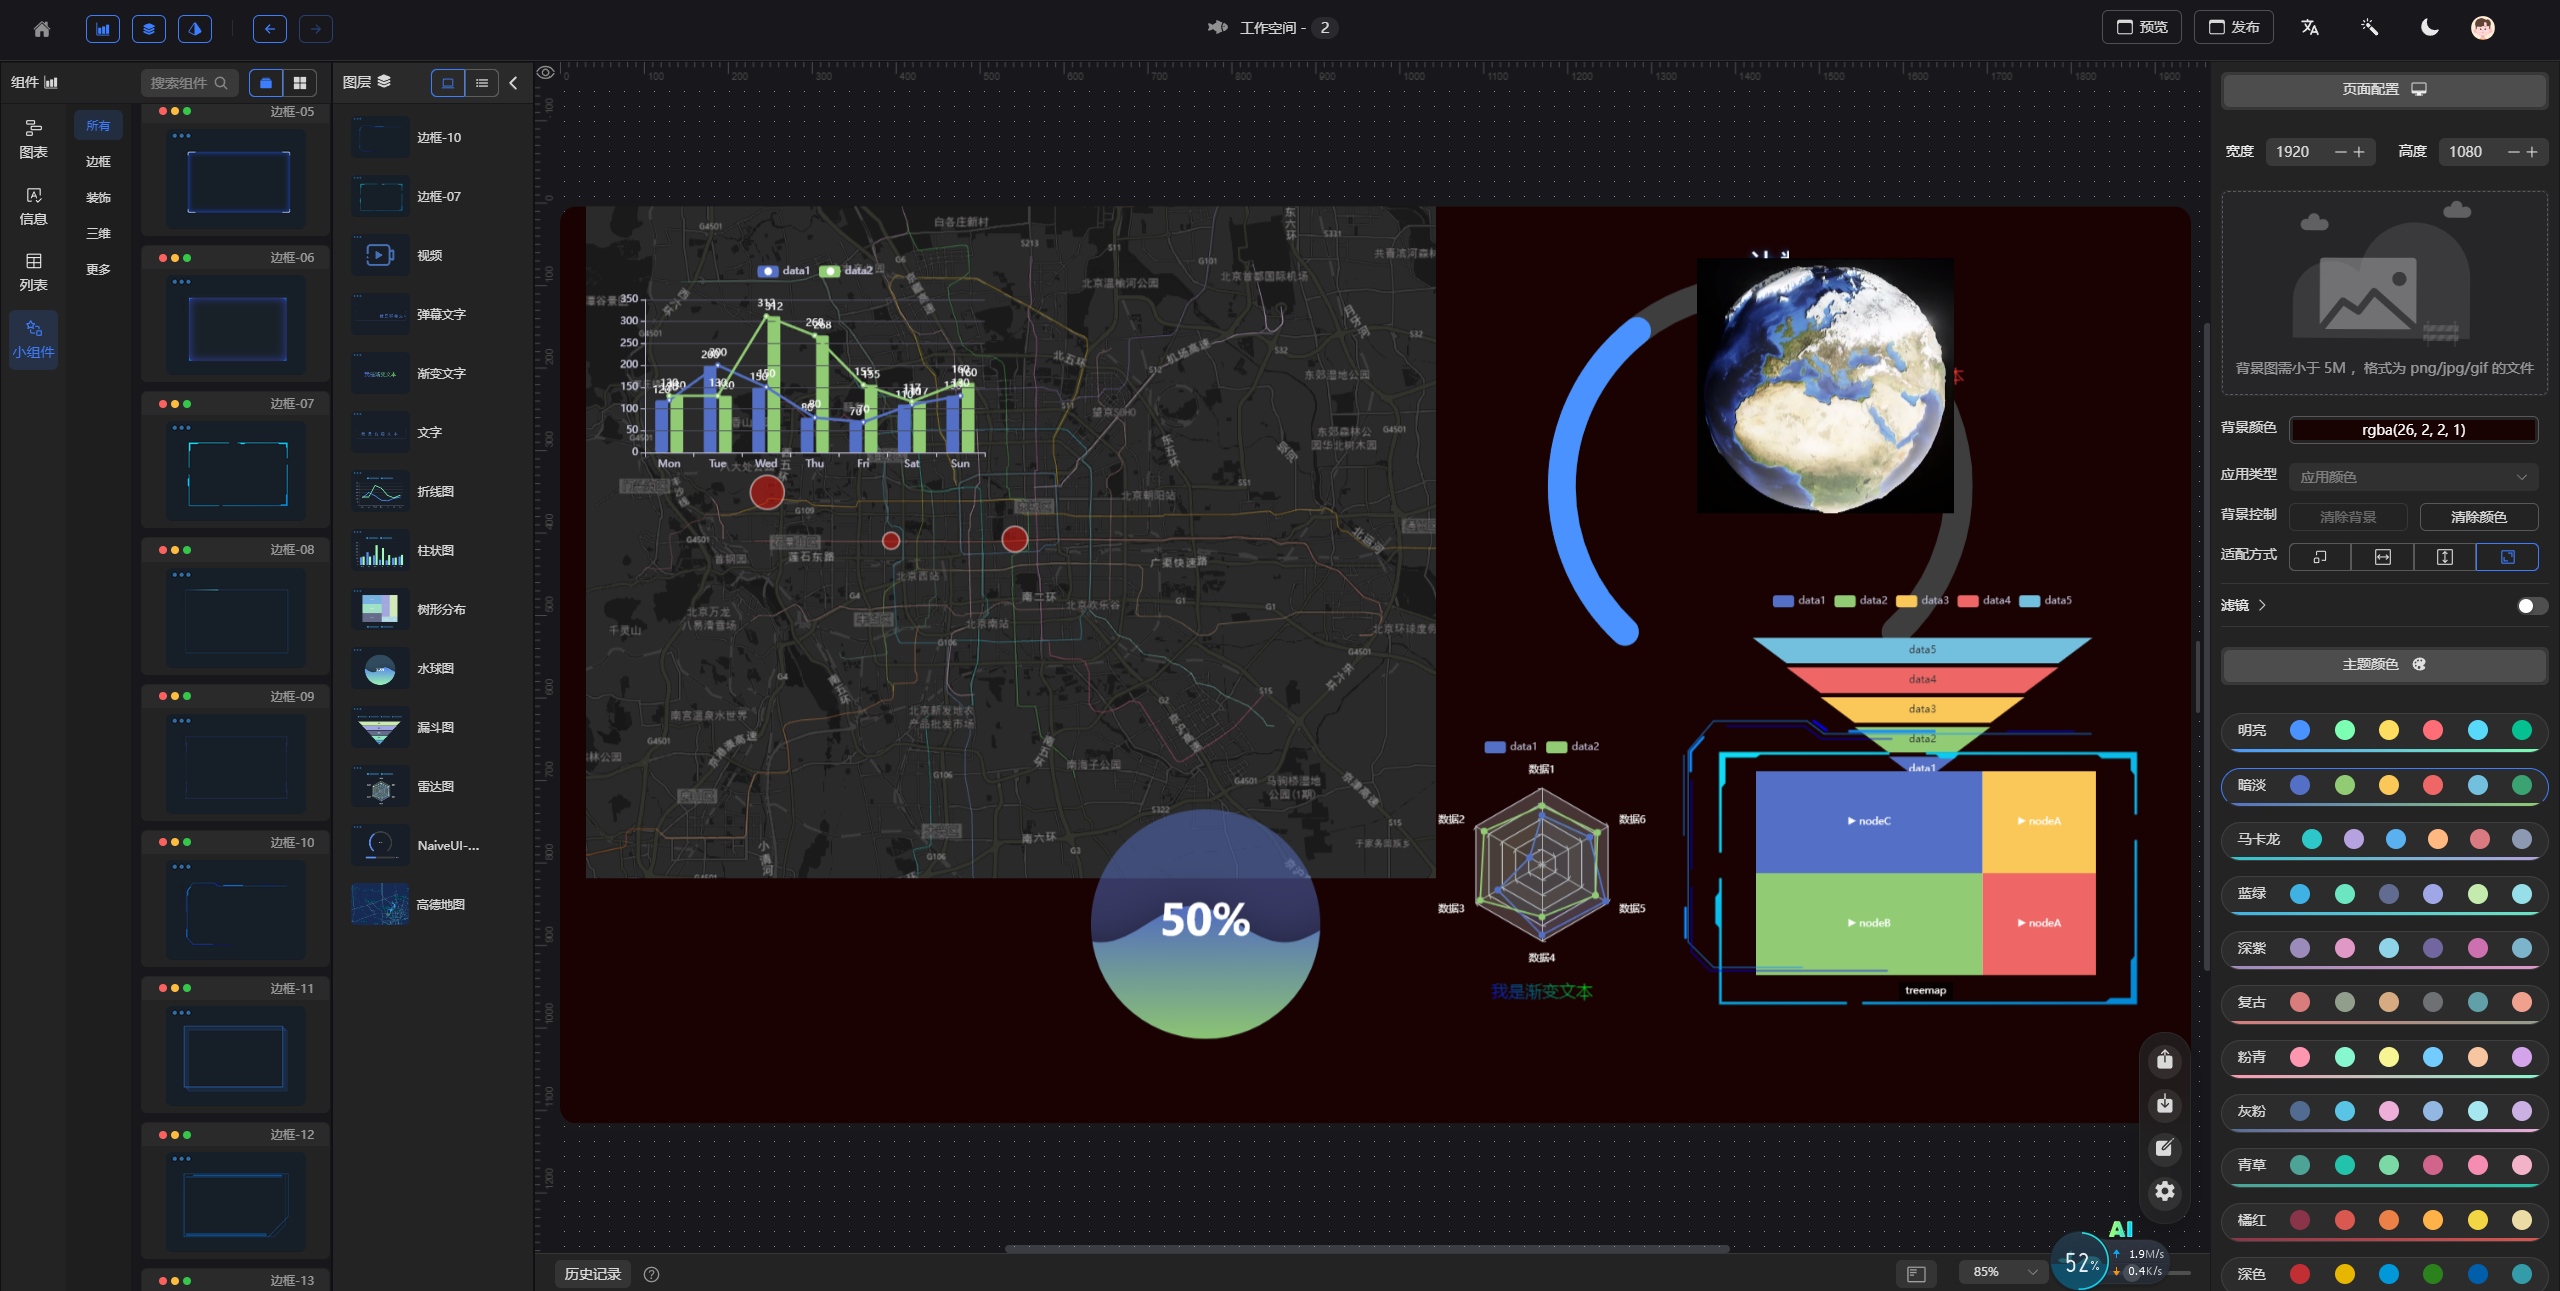This screenshot has width=2560, height=1291.
Task: Open the floating settings gear
Action: click(x=2164, y=1191)
